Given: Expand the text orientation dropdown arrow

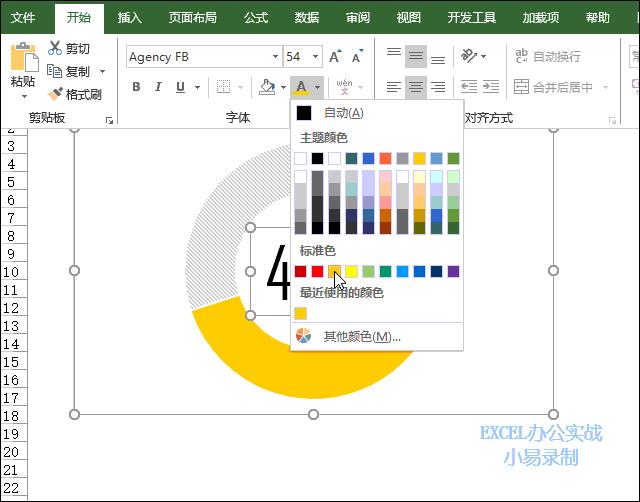Looking at the screenshot, I should pyautogui.click(x=484, y=56).
